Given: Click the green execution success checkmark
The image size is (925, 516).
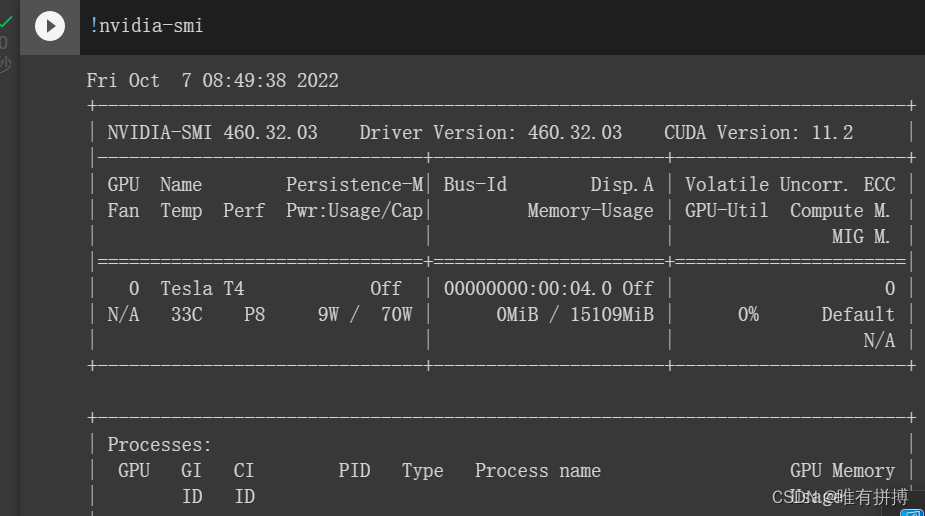Looking at the screenshot, I should click(6, 22).
